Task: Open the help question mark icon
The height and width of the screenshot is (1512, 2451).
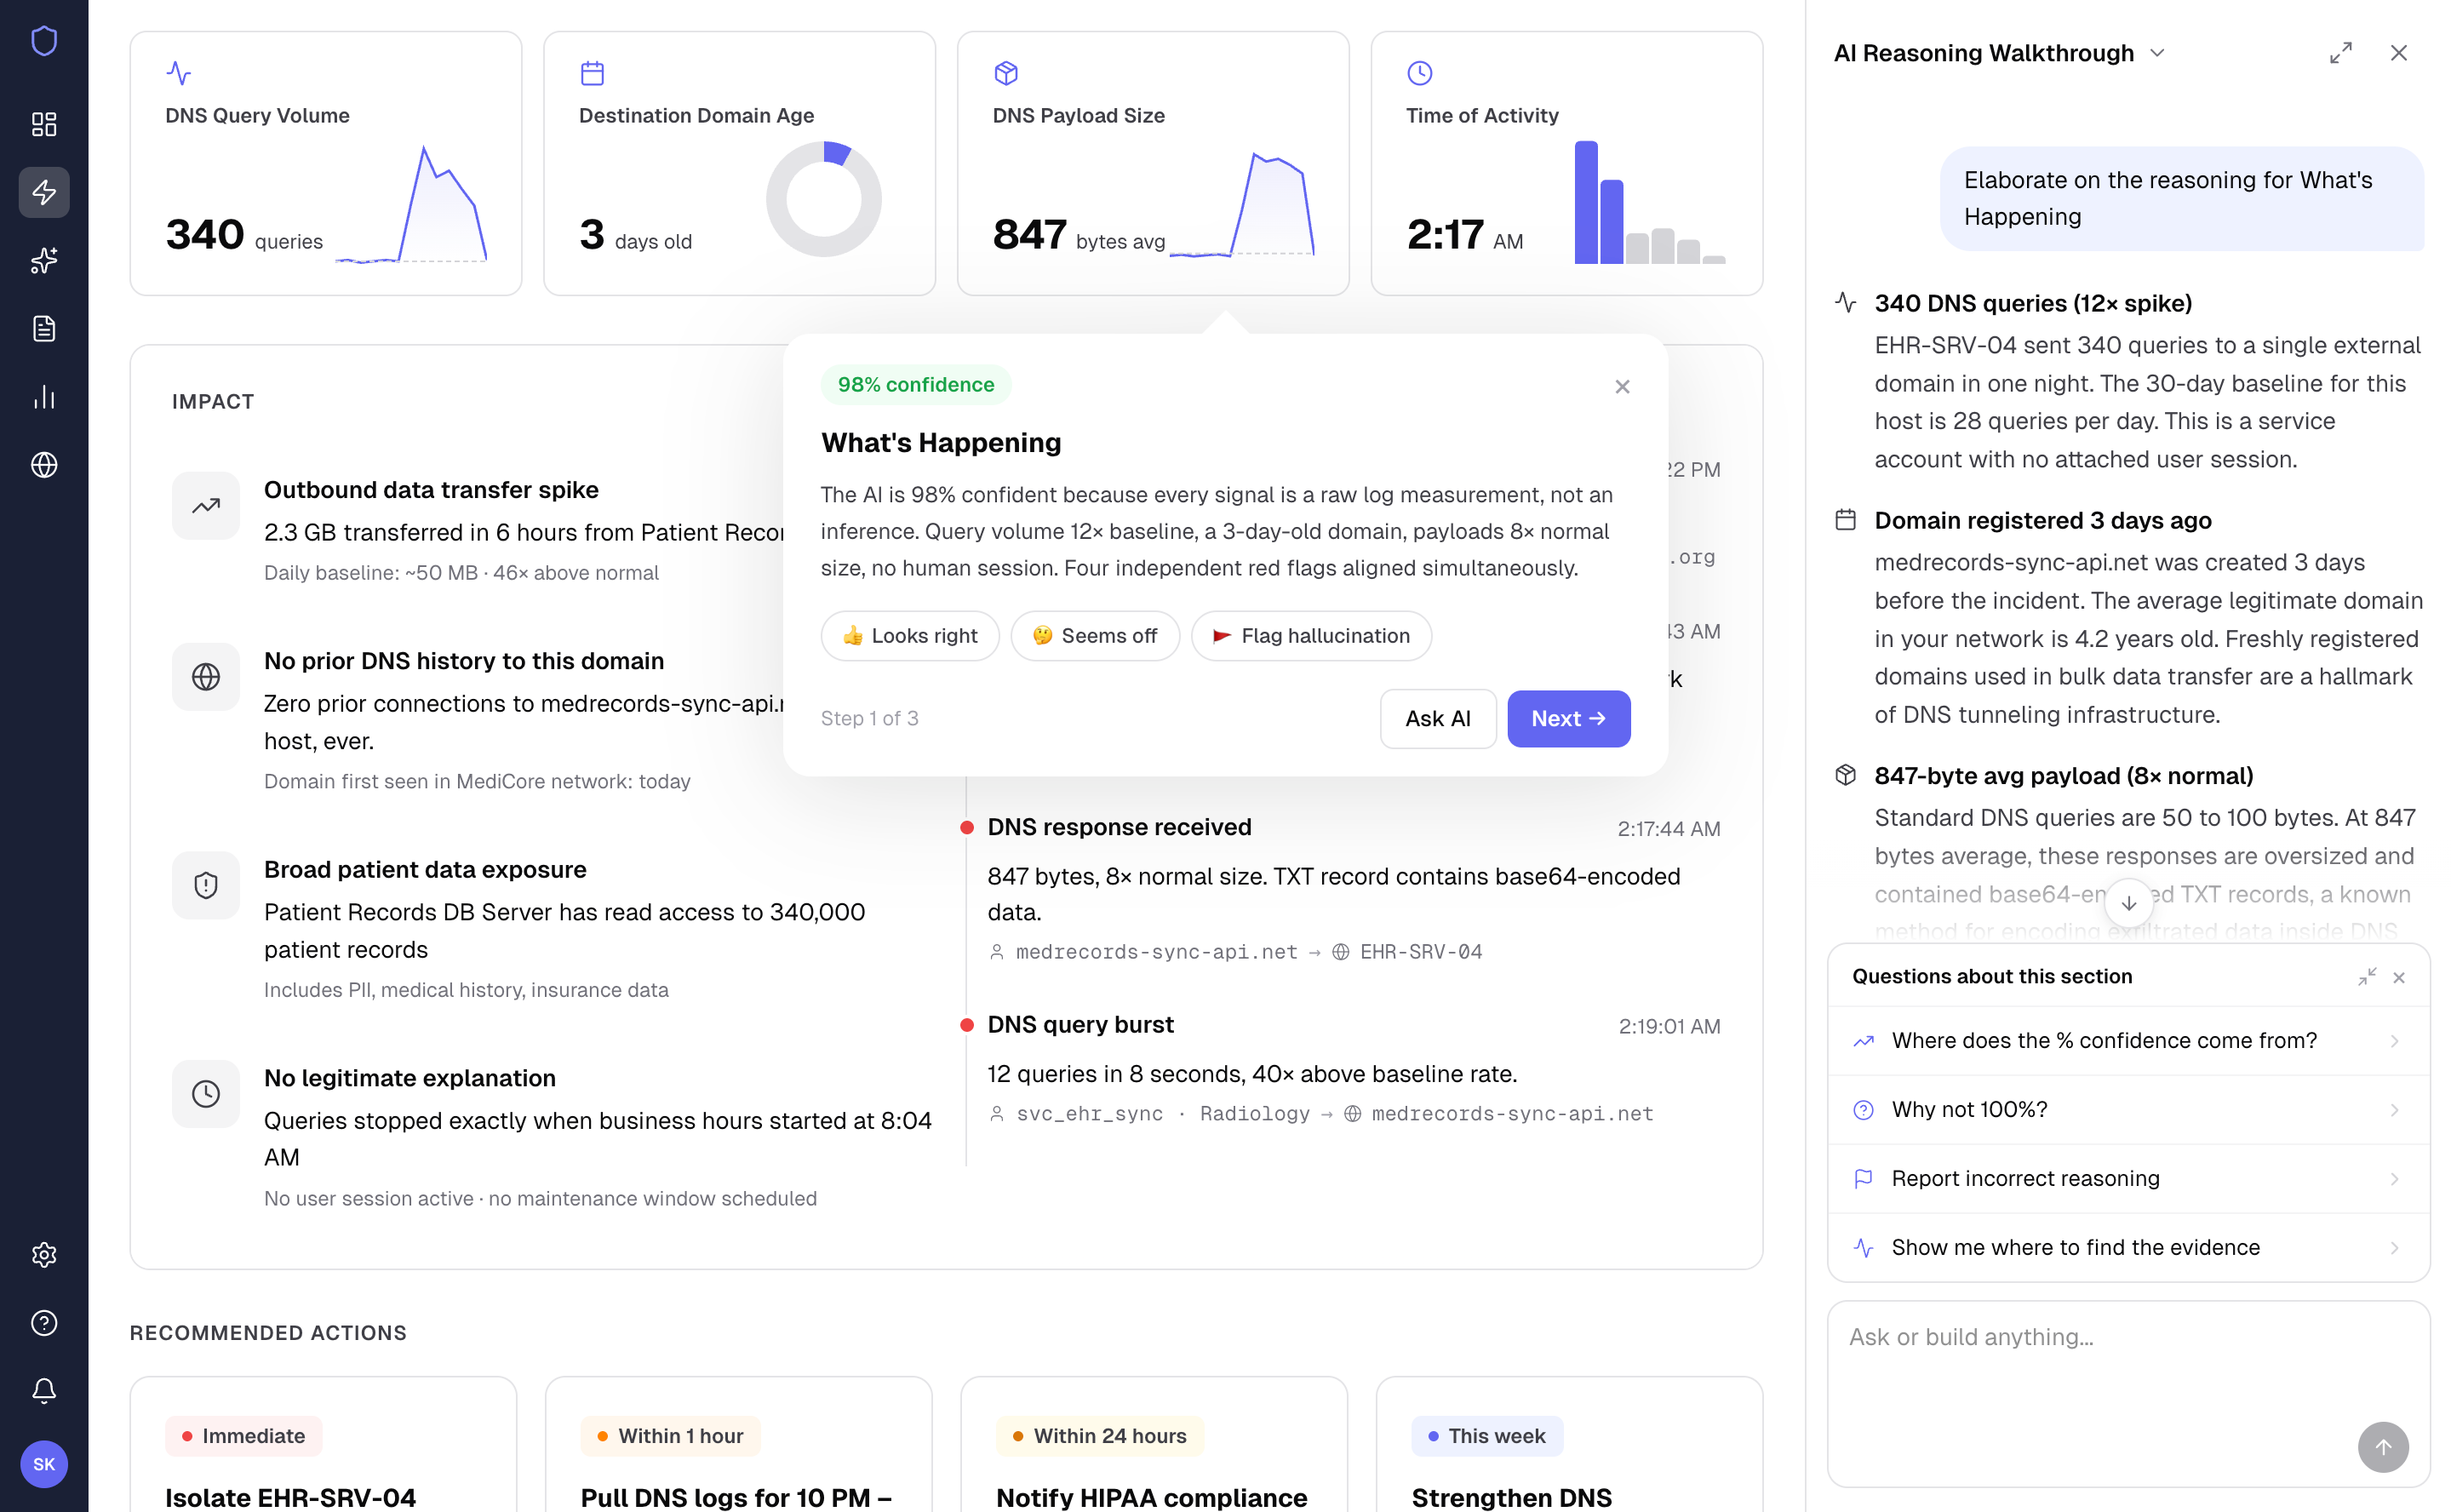Action: pyautogui.click(x=44, y=1323)
